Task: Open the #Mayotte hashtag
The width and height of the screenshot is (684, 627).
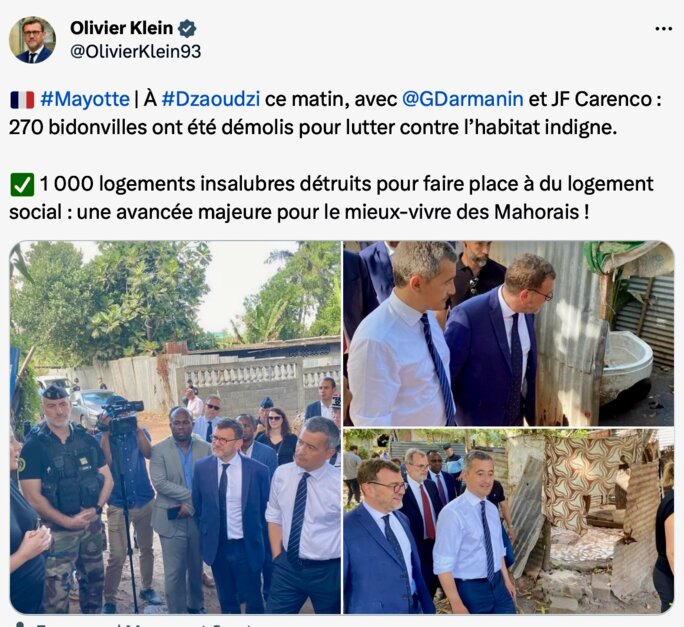Action: pyautogui.click(x=85, y=99)
